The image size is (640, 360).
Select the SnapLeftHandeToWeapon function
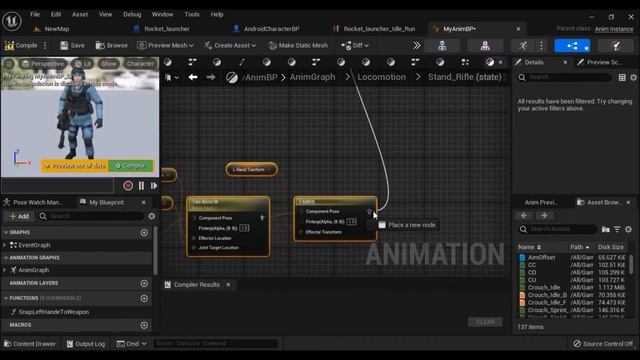pos(53,312)
